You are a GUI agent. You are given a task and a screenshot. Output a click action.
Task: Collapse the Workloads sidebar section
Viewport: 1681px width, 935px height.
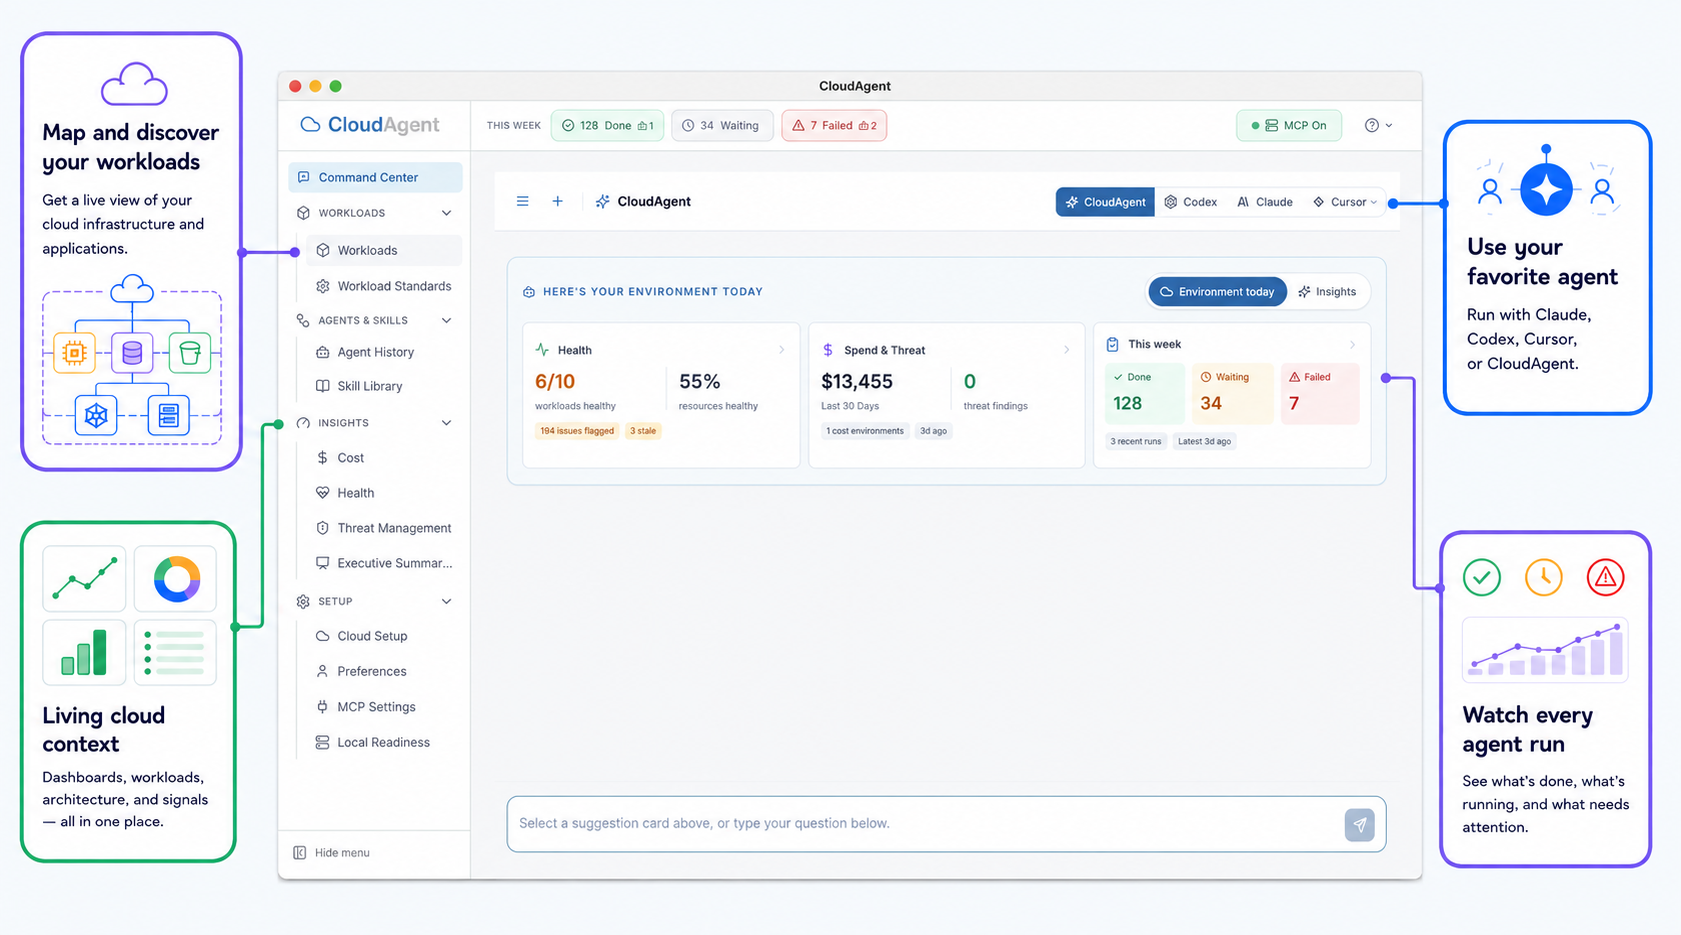(x=446, y=213)
